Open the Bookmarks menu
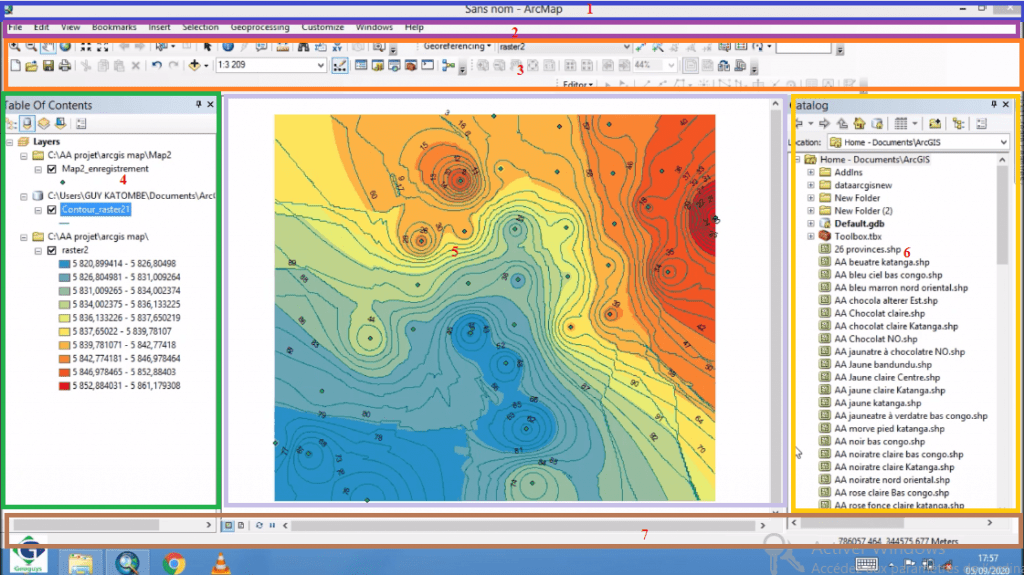 (114, 27)
